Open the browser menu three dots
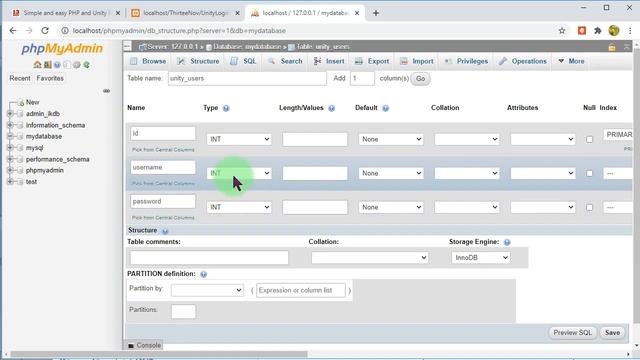The image size is (640, 360). (630, 31)
